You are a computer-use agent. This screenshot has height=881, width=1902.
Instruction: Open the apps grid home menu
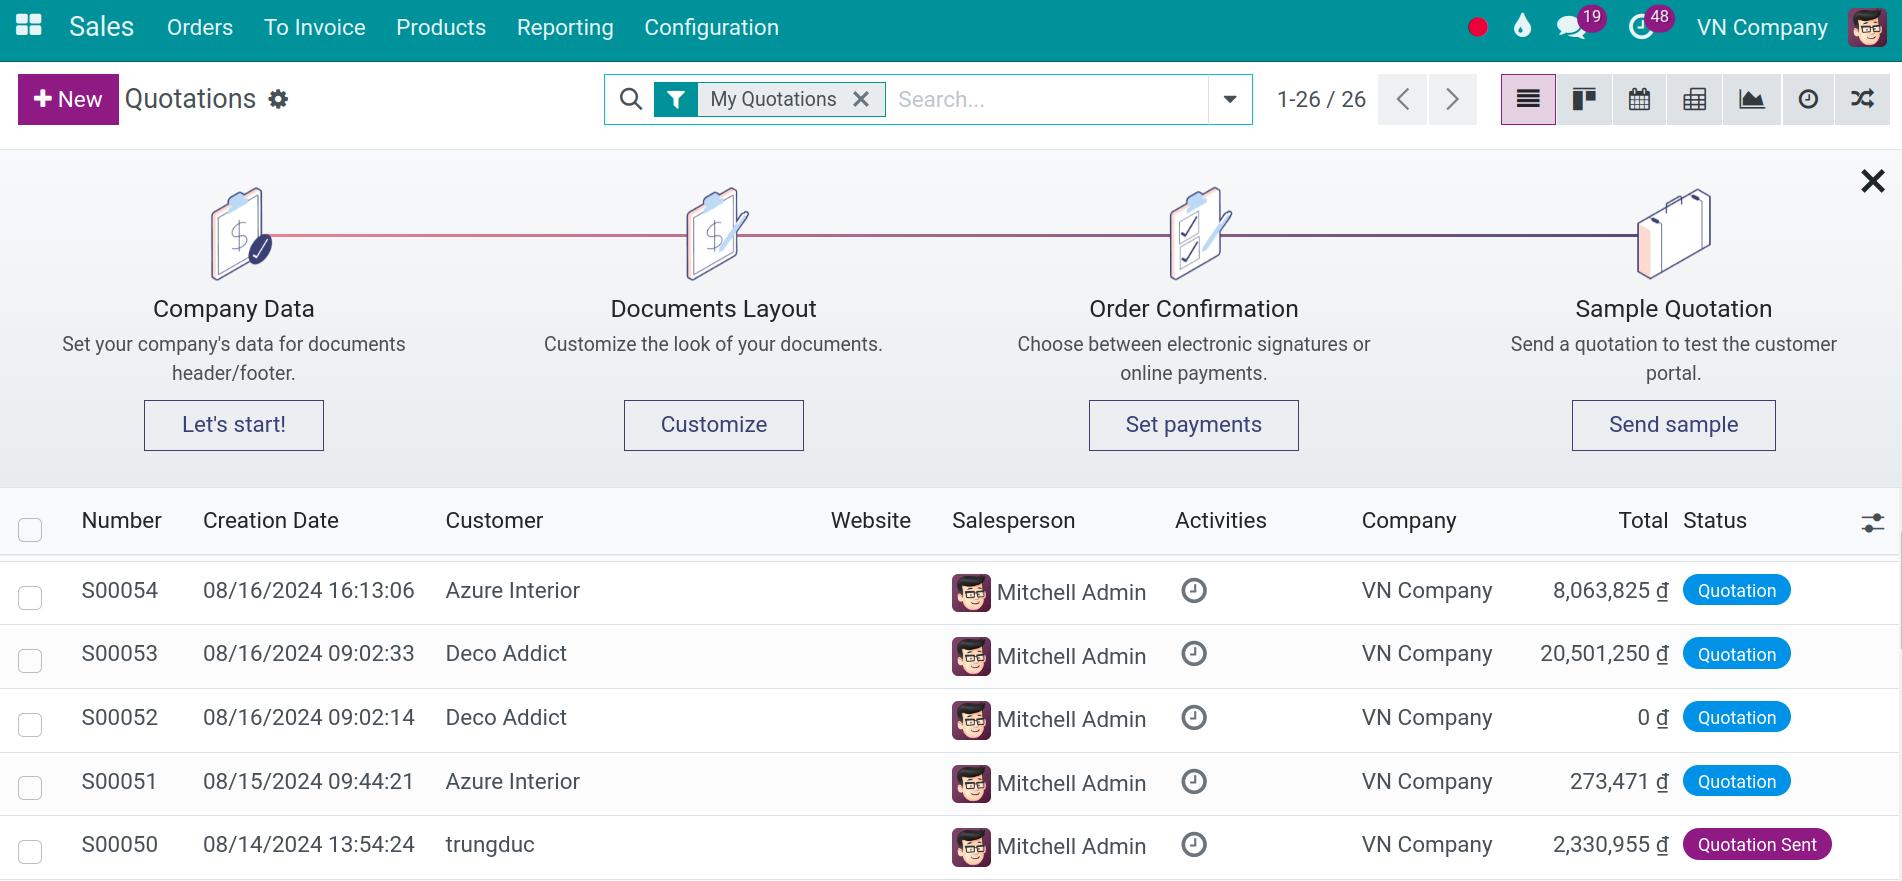[x=29, y=26]
